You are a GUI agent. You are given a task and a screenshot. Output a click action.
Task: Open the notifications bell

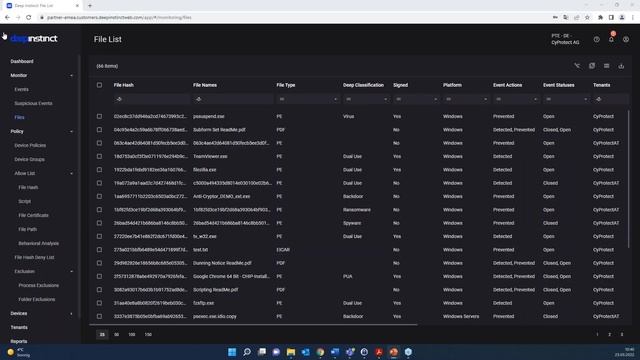click(x=611, y=40)
